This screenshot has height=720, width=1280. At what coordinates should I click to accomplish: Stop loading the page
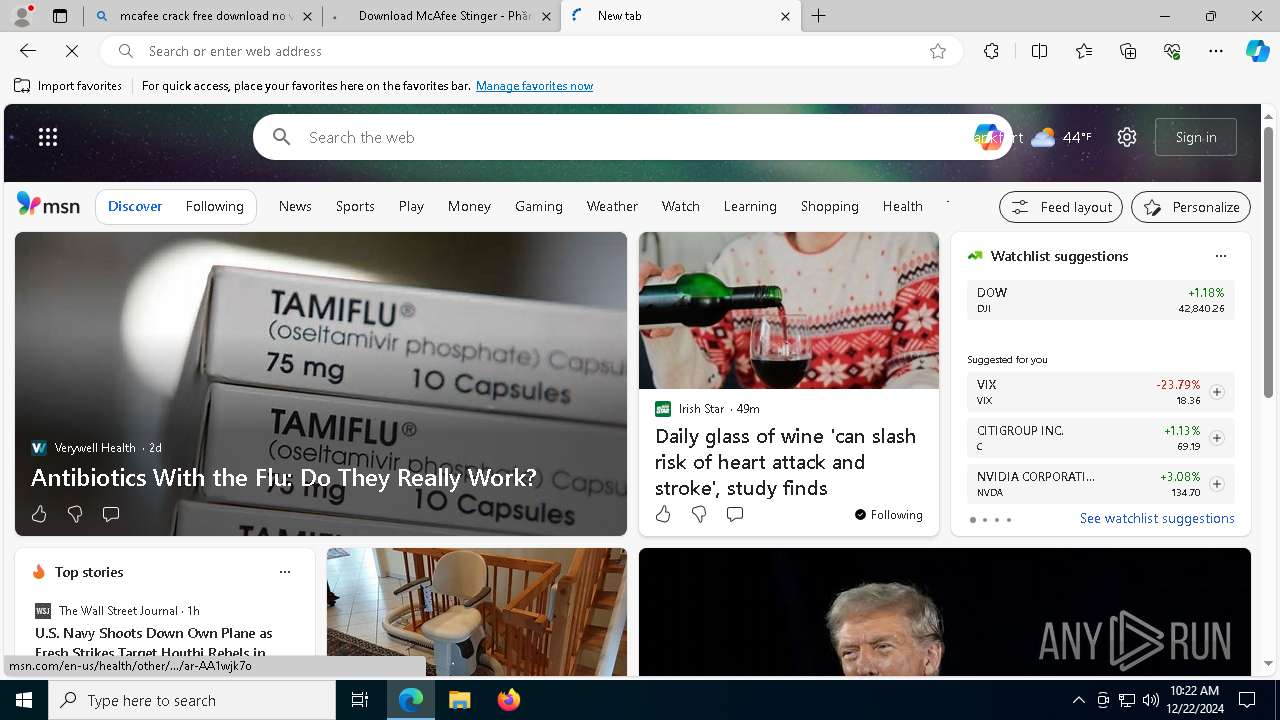72,51
